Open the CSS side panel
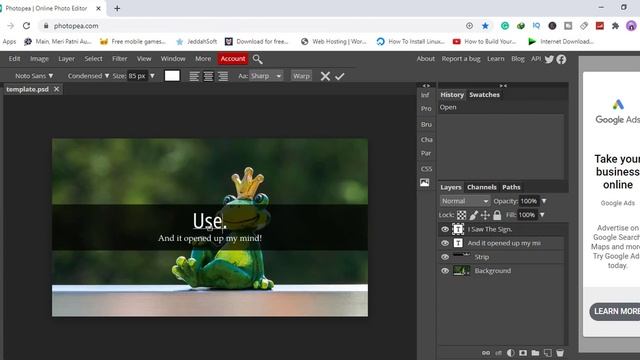Screen dimensions: 640x360 coord(426,169)
